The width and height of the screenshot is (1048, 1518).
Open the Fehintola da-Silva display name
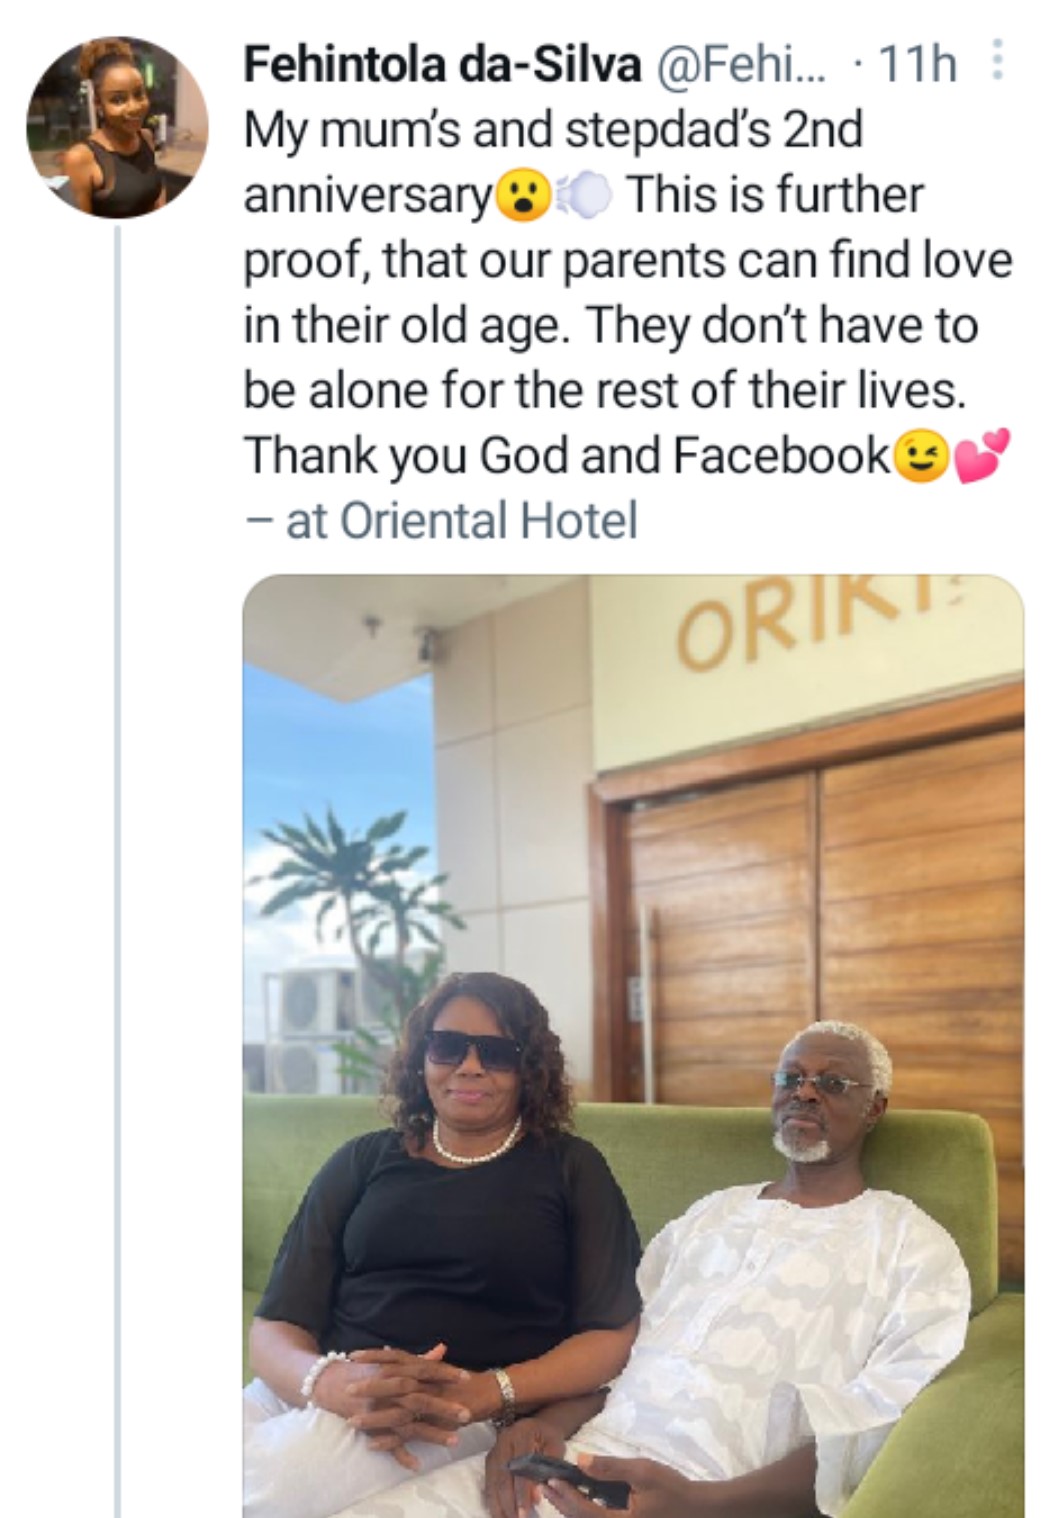[442, 66]
